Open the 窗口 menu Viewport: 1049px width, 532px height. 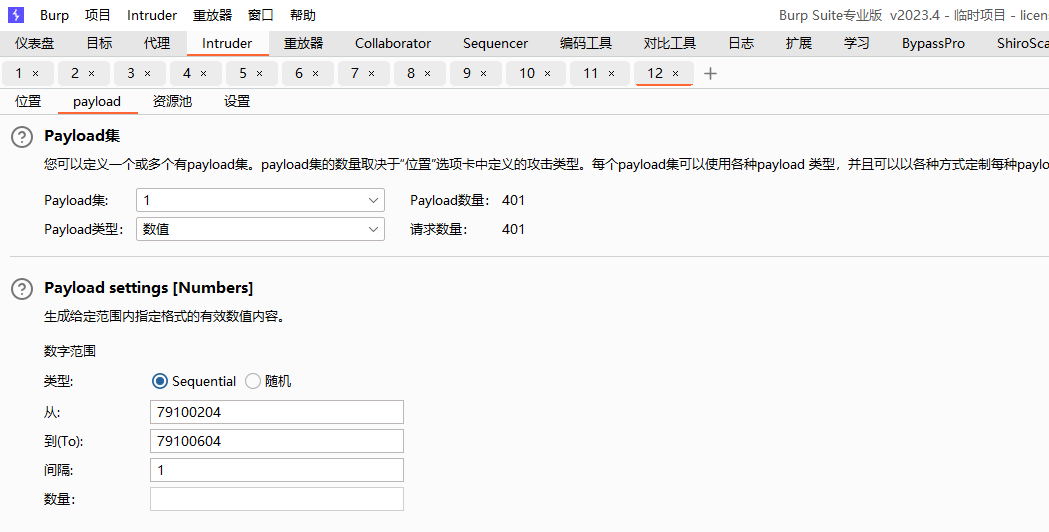pyautogui.click(x=260, y=15)
